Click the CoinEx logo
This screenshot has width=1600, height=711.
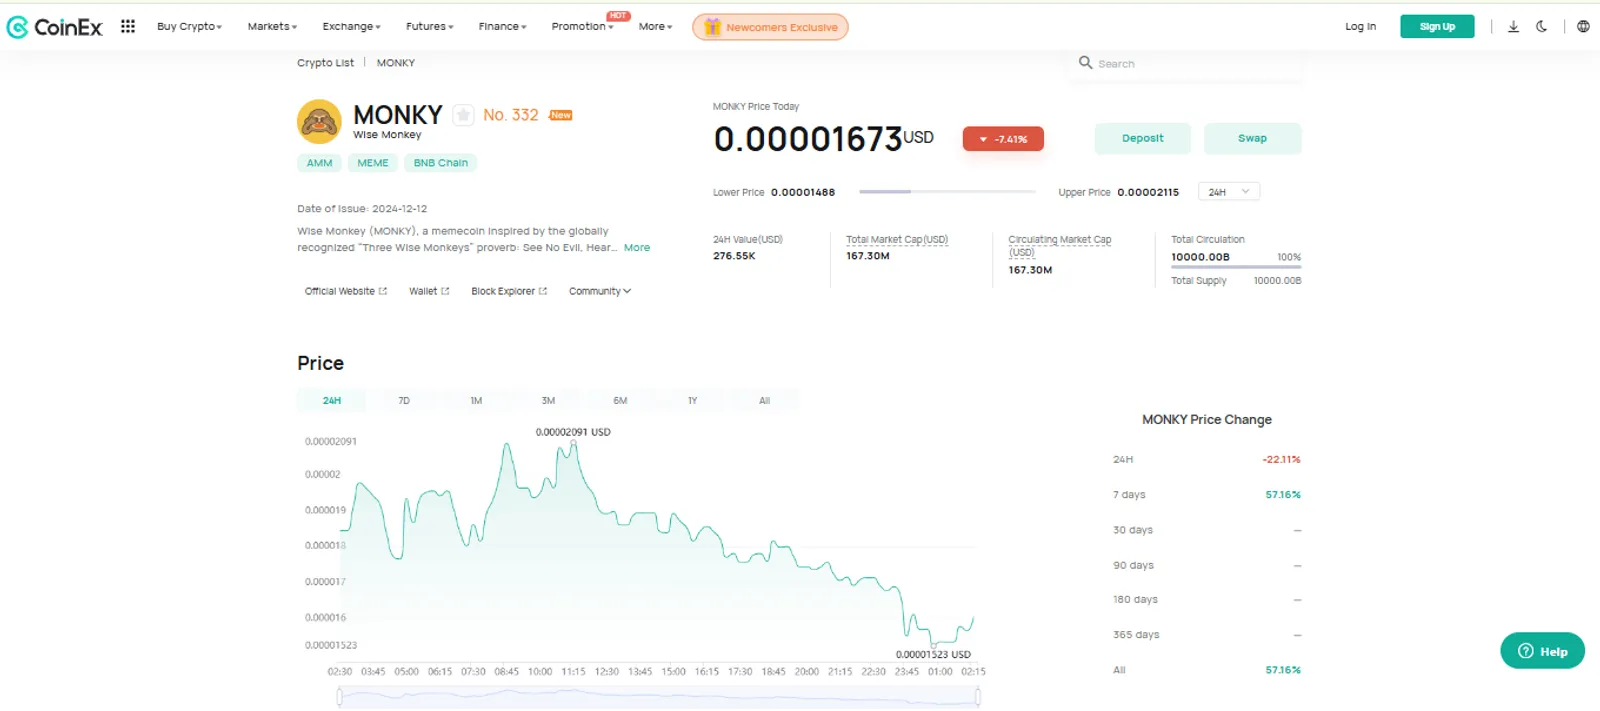54,27
